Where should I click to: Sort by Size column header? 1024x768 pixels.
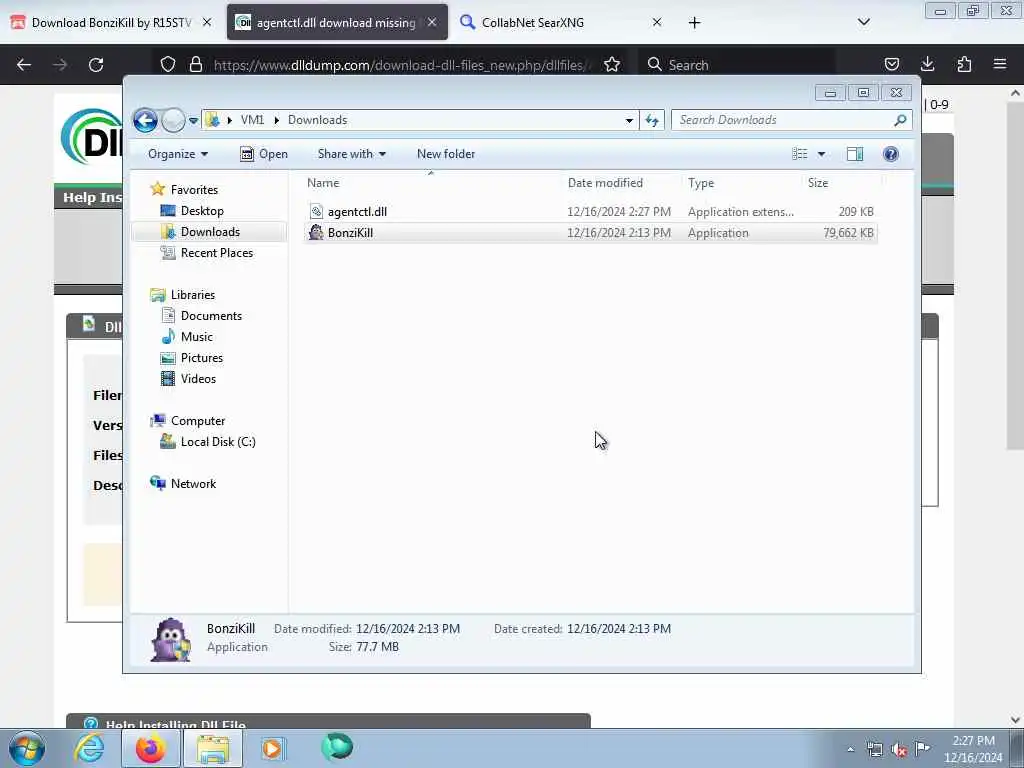point(818,183)
